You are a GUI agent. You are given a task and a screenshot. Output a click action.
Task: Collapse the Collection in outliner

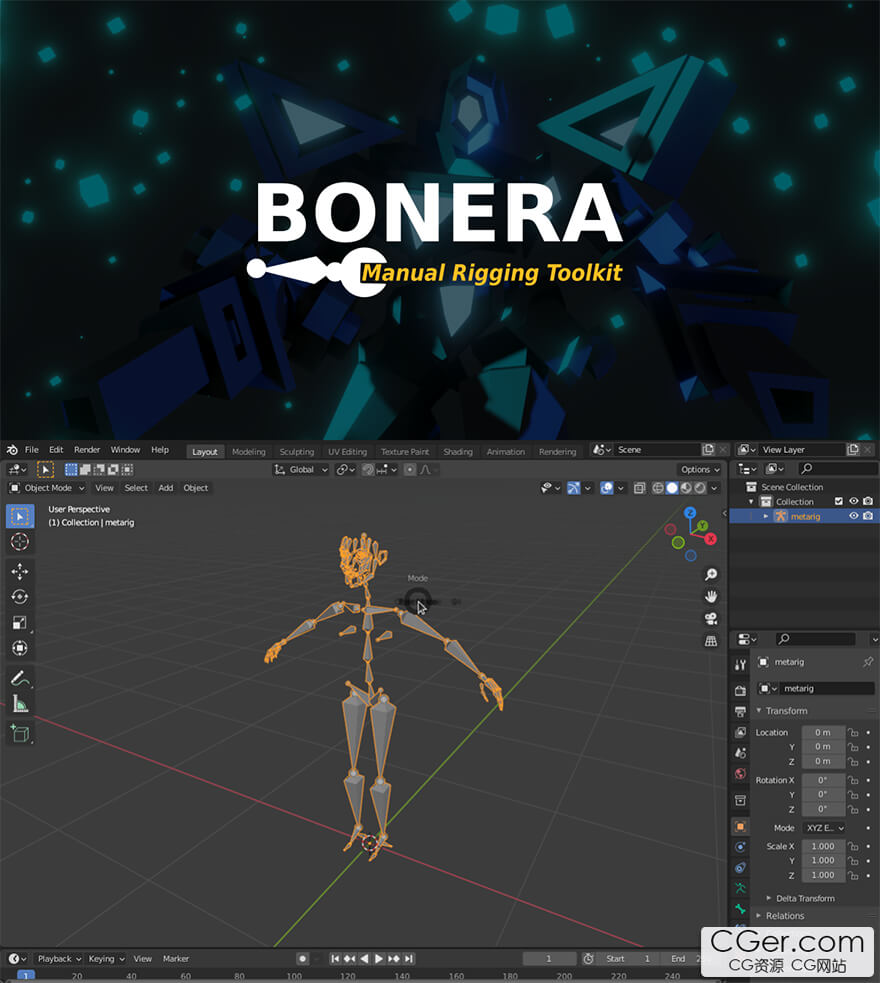[751, 502]
